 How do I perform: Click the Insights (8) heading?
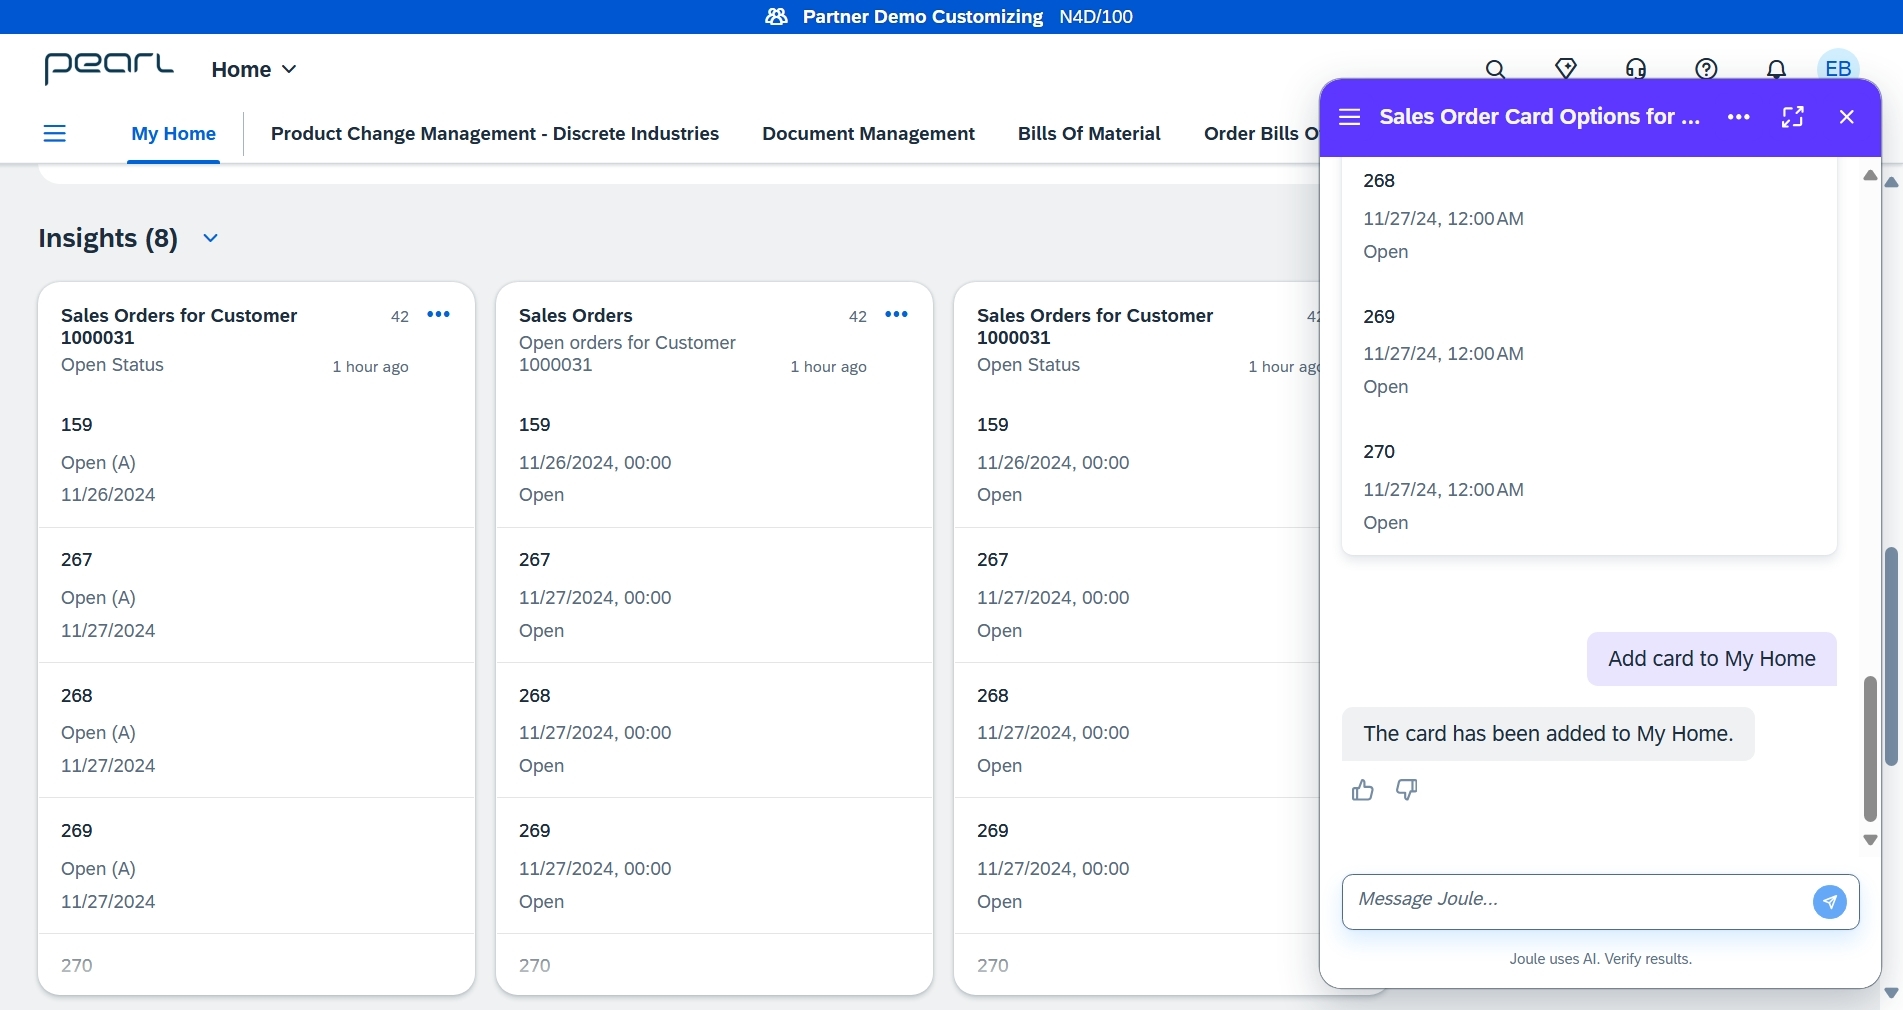(108, 238)
